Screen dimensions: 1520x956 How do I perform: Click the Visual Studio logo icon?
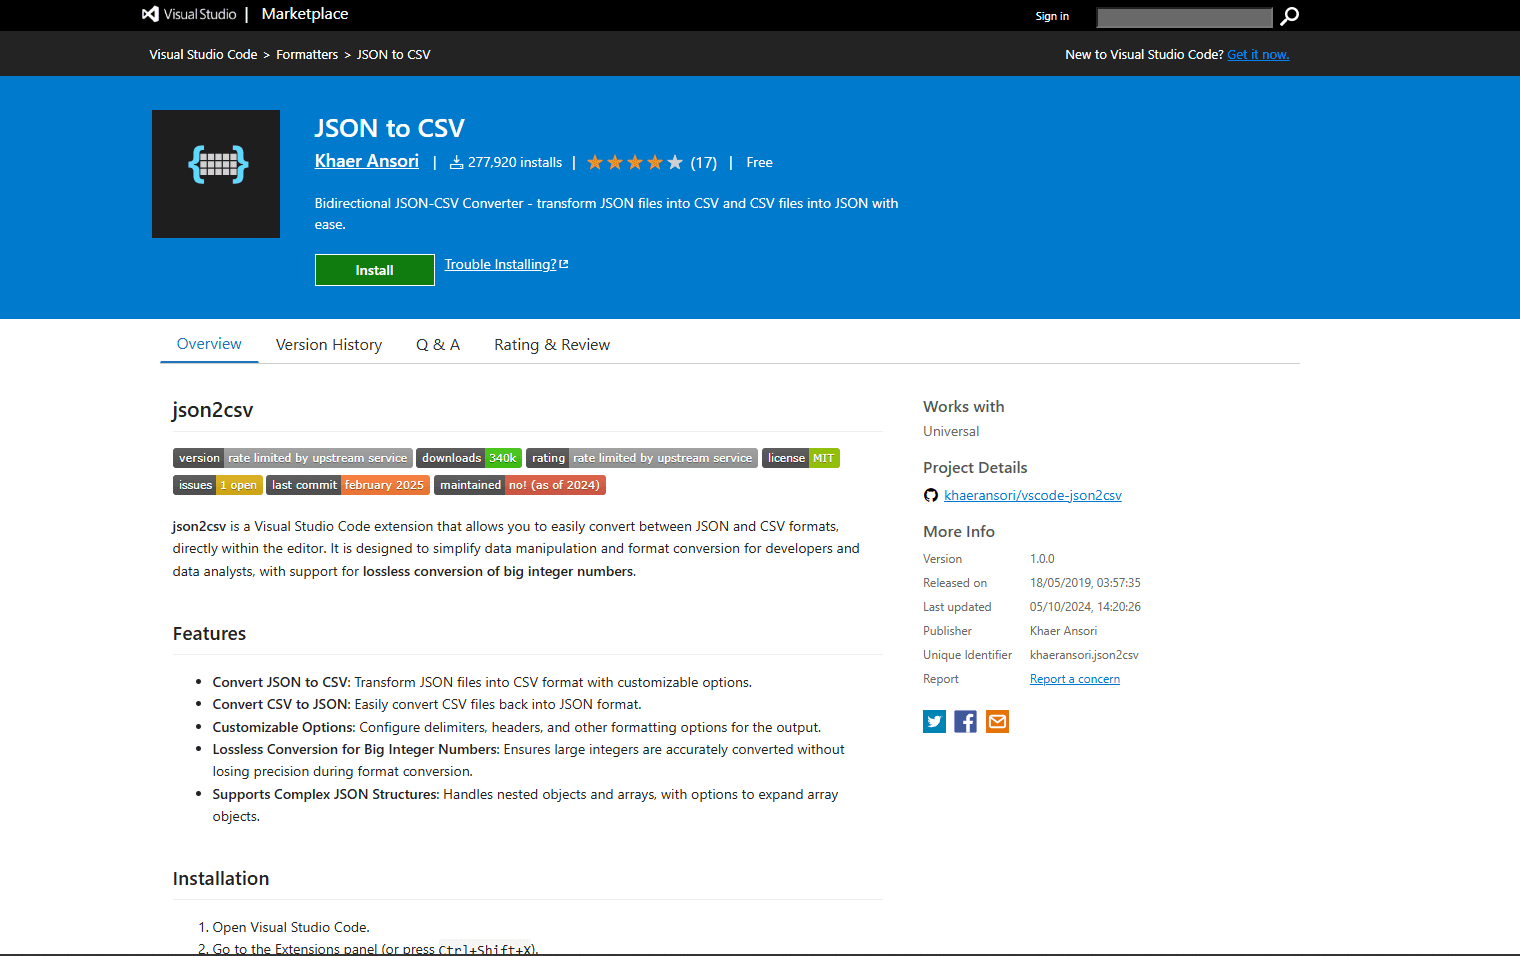click(151, 14)
